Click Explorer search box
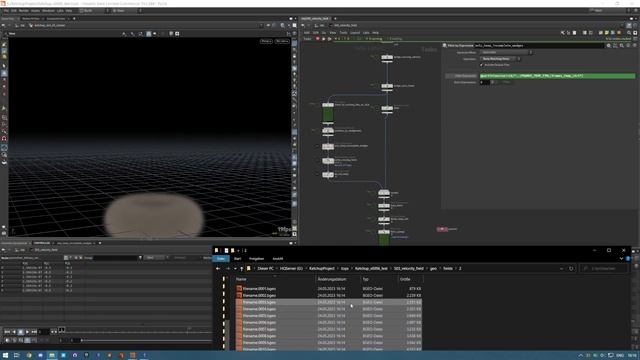 [x=603, y=269]
